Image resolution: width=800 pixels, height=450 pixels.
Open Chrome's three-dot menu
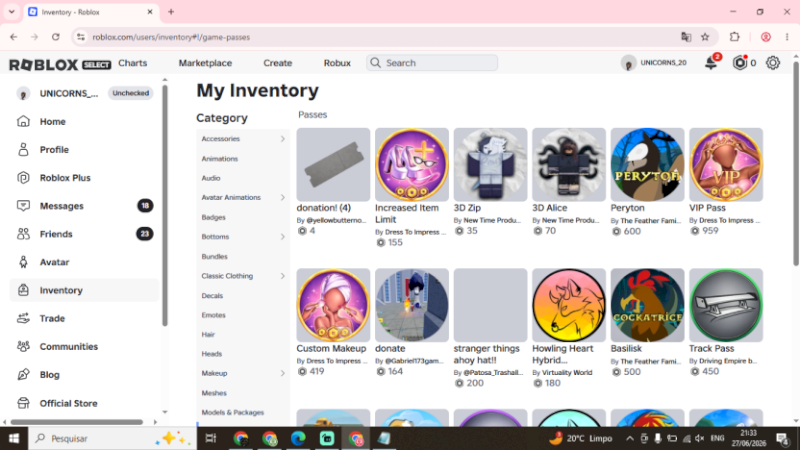[x=787, y=37]
